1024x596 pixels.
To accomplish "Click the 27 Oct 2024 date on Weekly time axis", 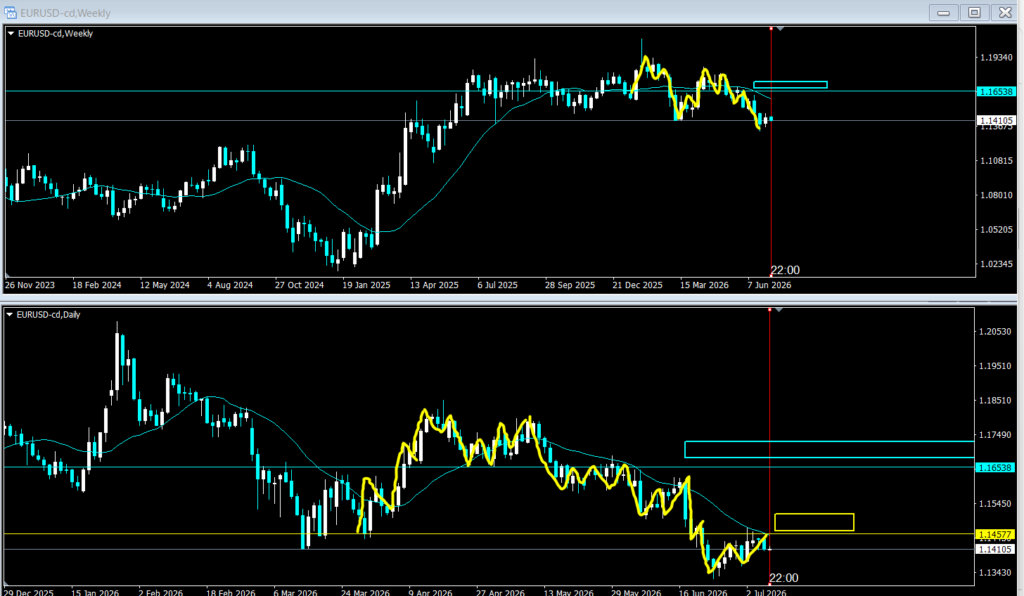I will (299, 285).
